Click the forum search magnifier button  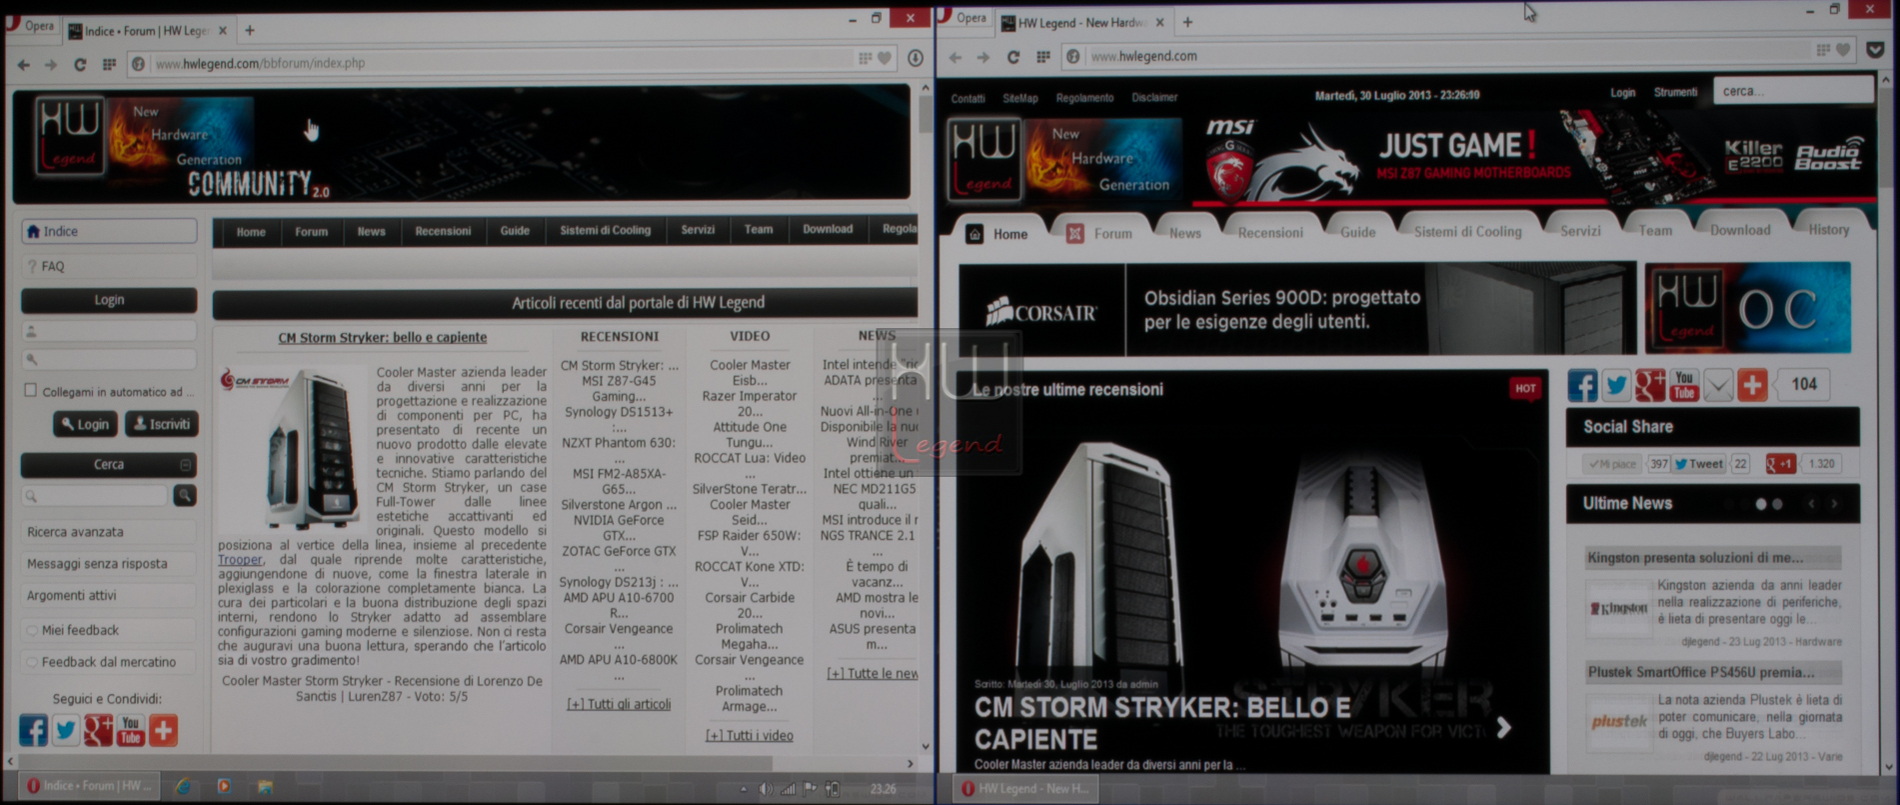coord(185,495)
